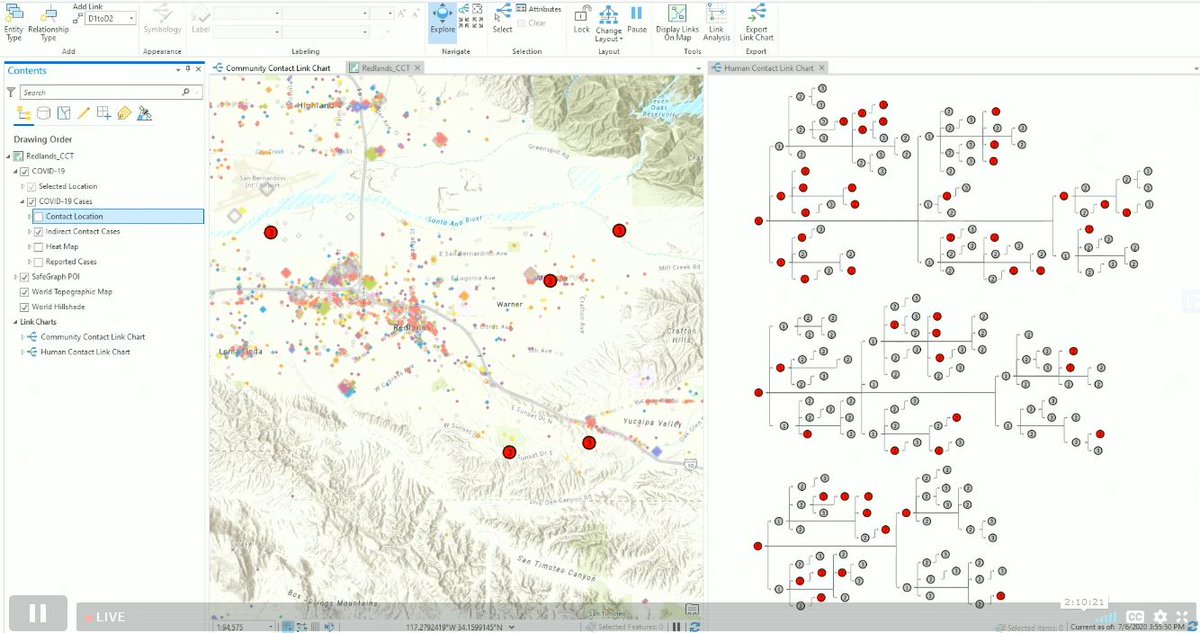Click the Label button in Labeling group
Image resolution: width=1200 pixels, height=633 pixels.
pos(201,19)
